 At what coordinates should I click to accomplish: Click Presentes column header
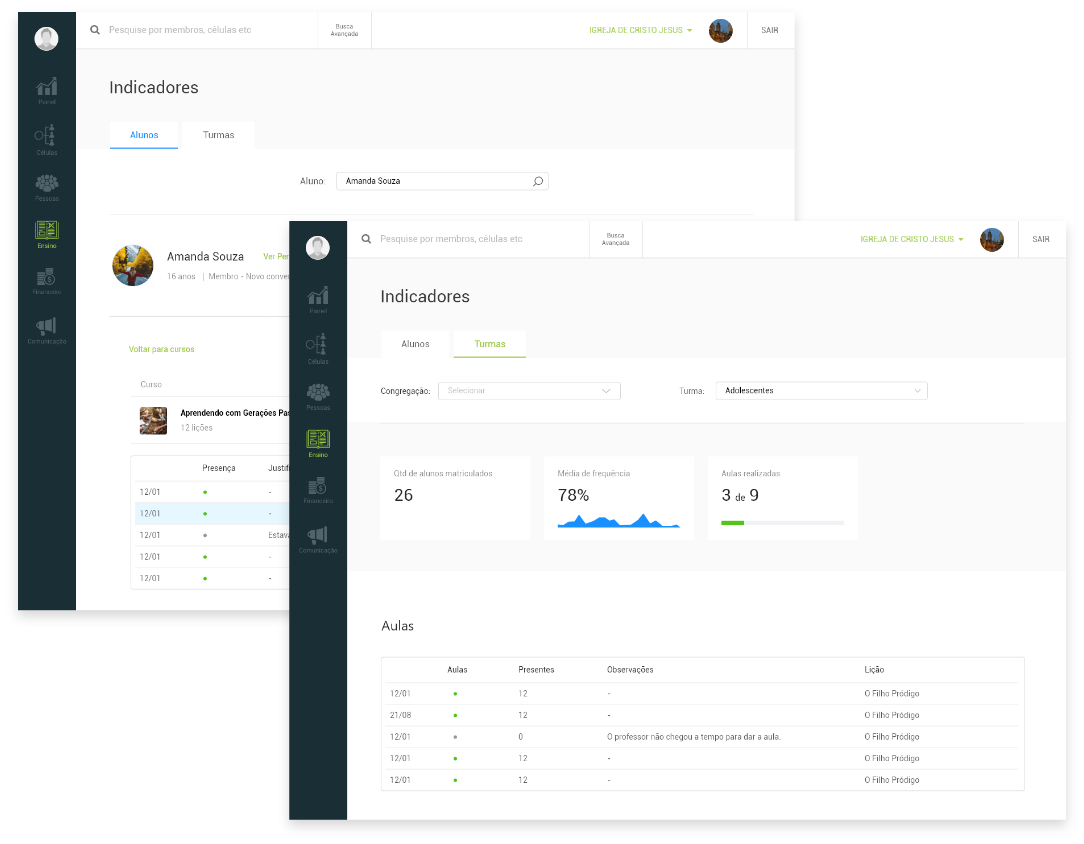click(x=536, y=670)
